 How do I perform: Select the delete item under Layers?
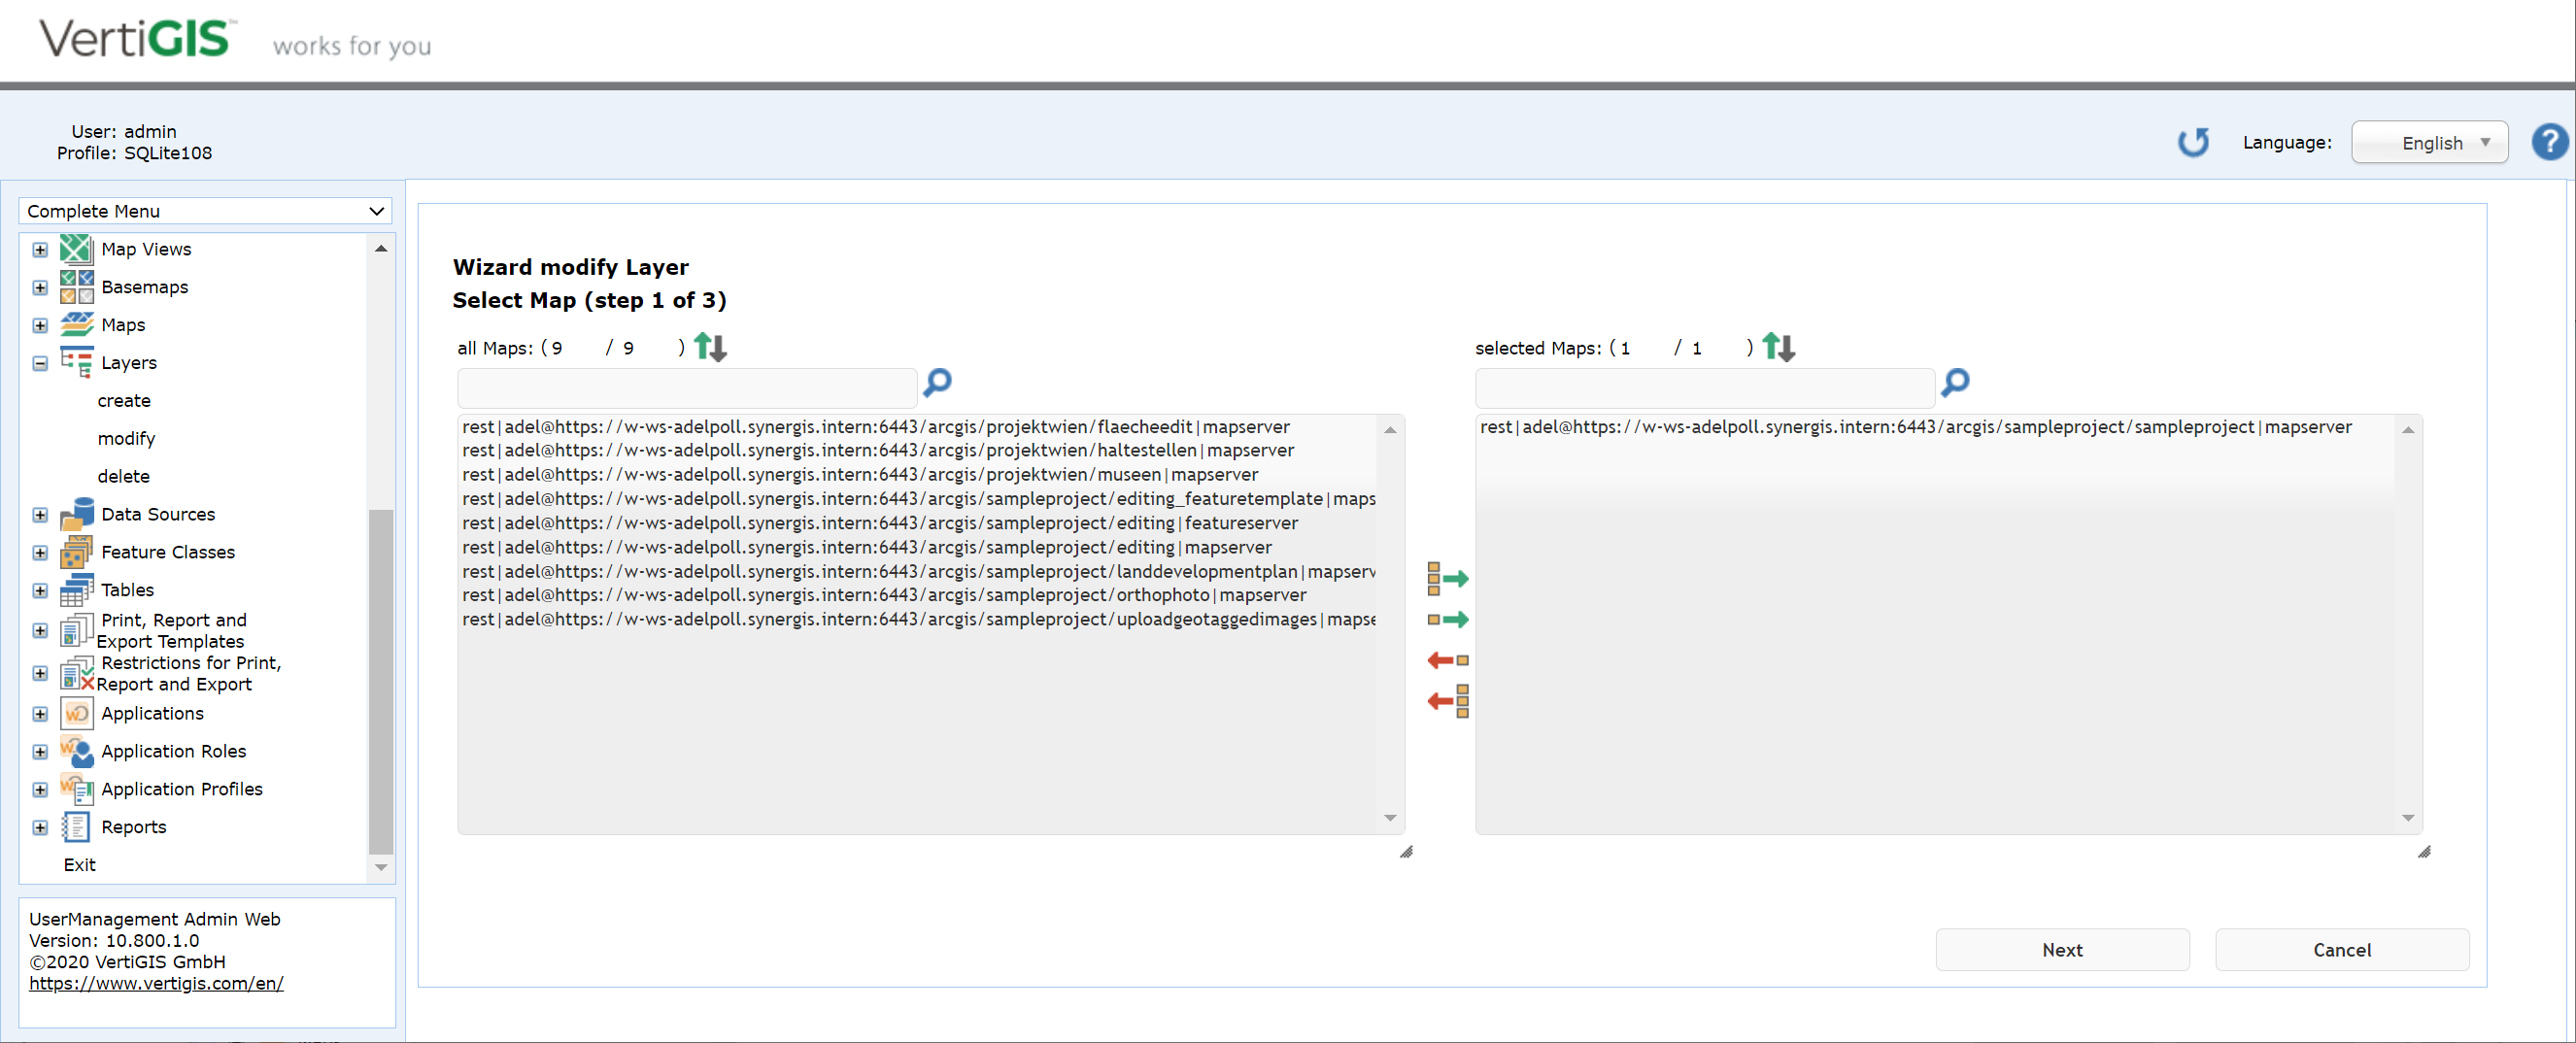pyautogui.click(x=124, y=477)
